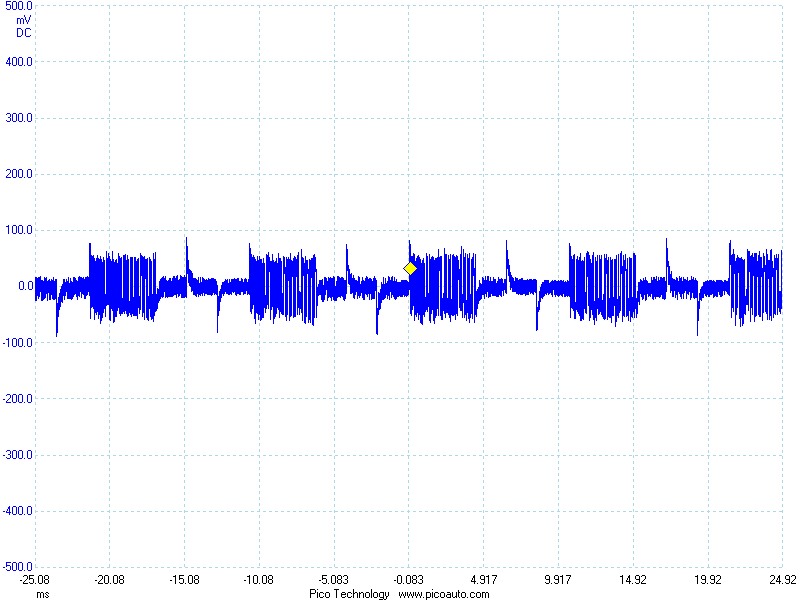
Task: Click the 24.92 time axis label
Action: coord(783,580)
